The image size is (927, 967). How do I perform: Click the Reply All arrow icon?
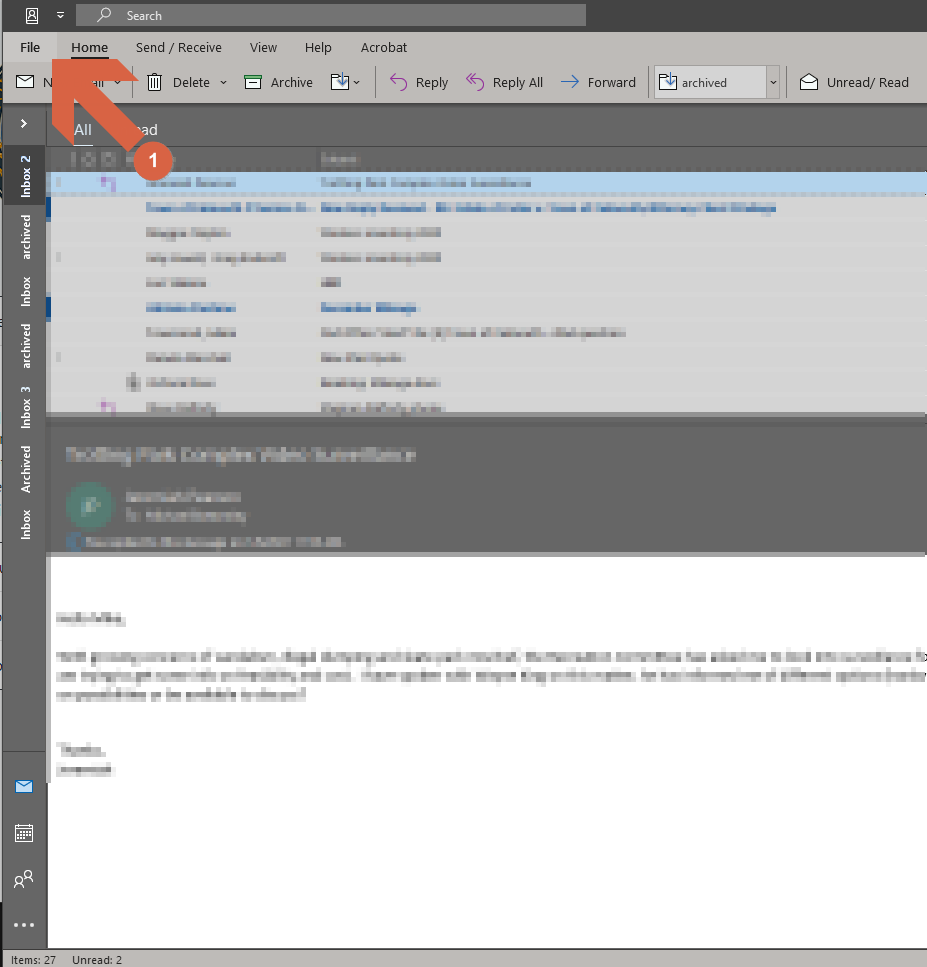[475, 82]
